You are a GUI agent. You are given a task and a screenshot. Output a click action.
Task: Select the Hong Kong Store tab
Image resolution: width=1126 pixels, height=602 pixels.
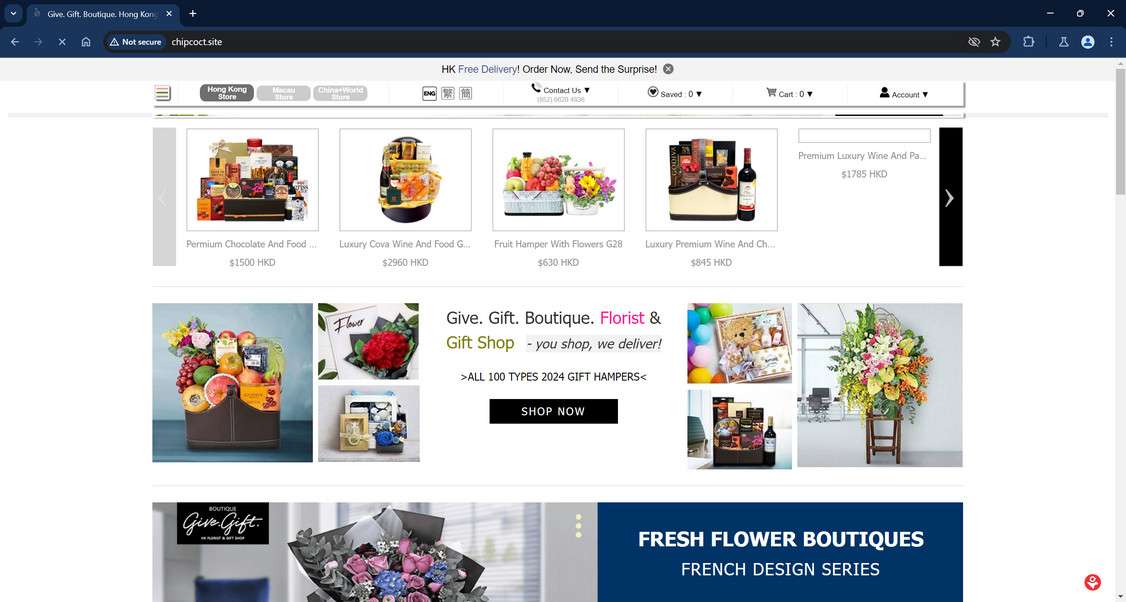tap(227, 92)
